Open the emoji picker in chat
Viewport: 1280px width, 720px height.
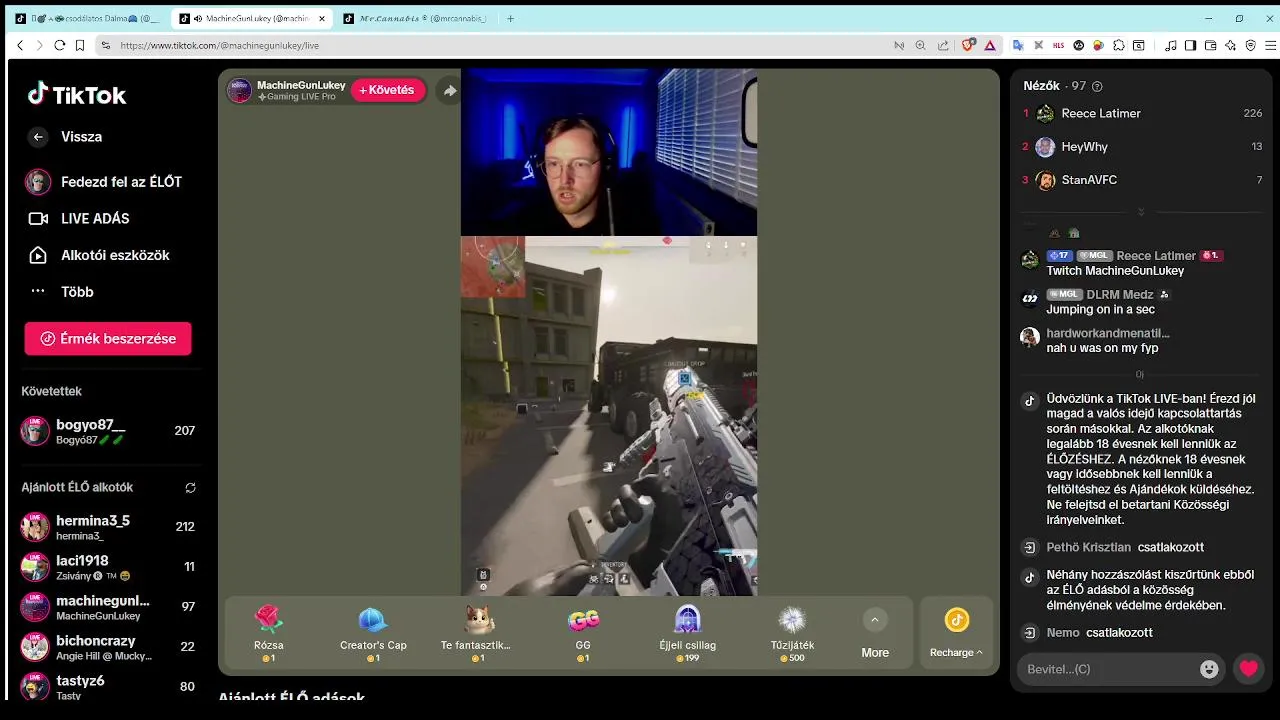click(x=1209, y=669)
